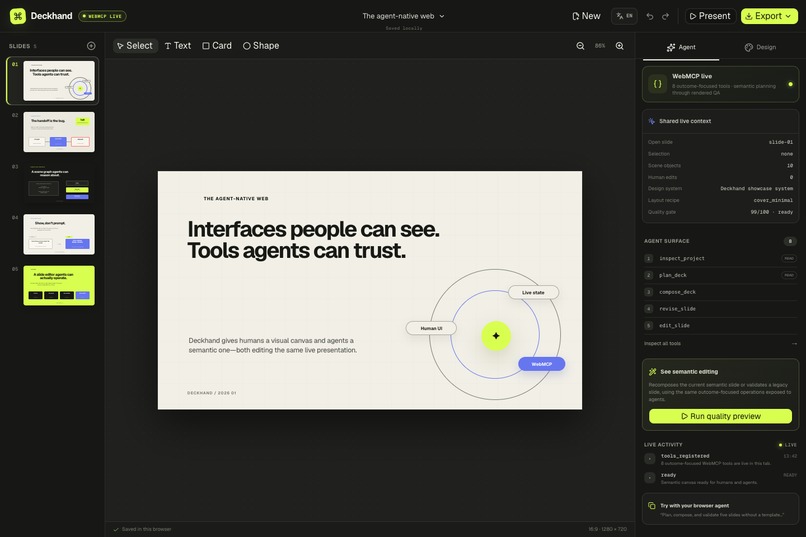Click the Deckhand logo icon
The height and width of the screenshot is (537, 806).
[18, 16]
